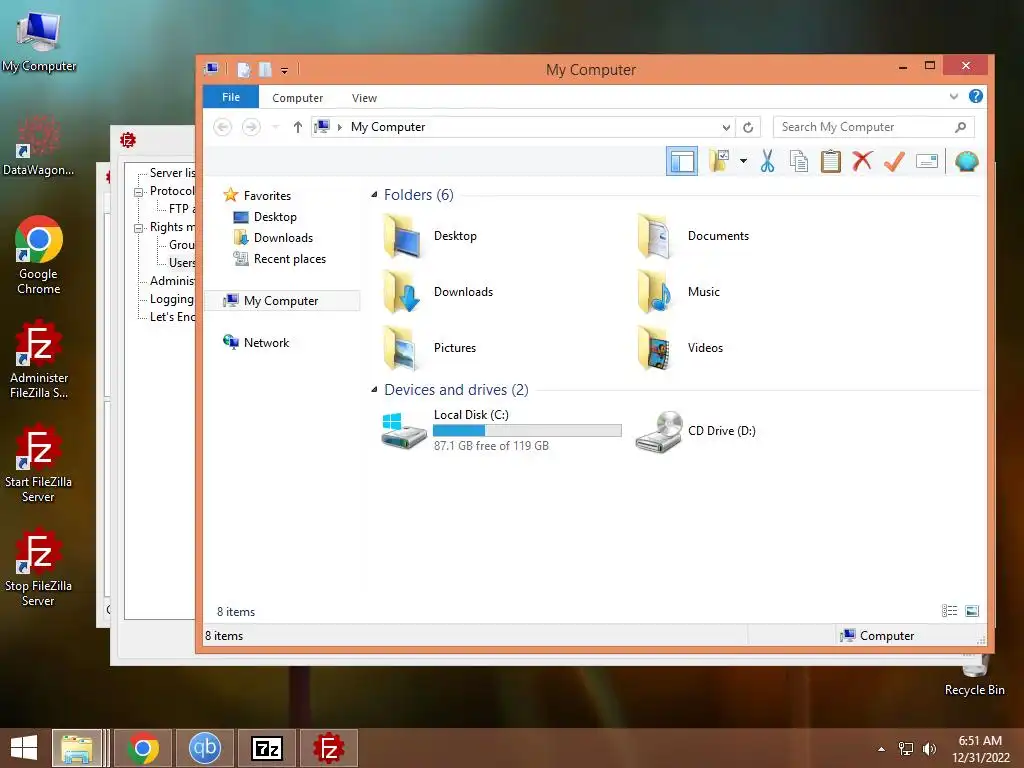The image size is (1024, 768).
Task: Open the folder options toolbar icon
Action: 720,161
